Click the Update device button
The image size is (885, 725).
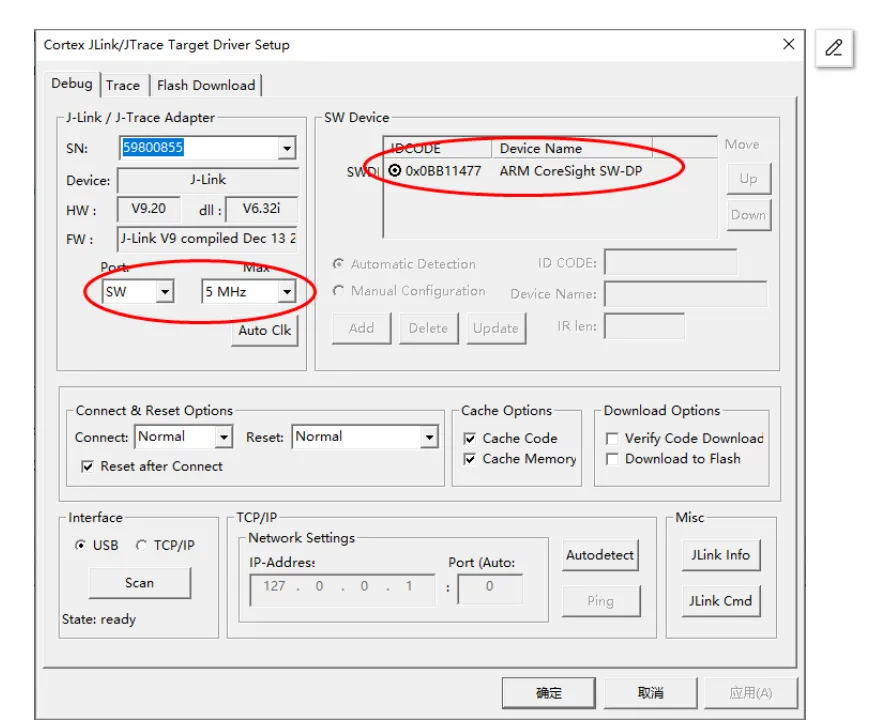pyautogui.click(x=496, y=328)
